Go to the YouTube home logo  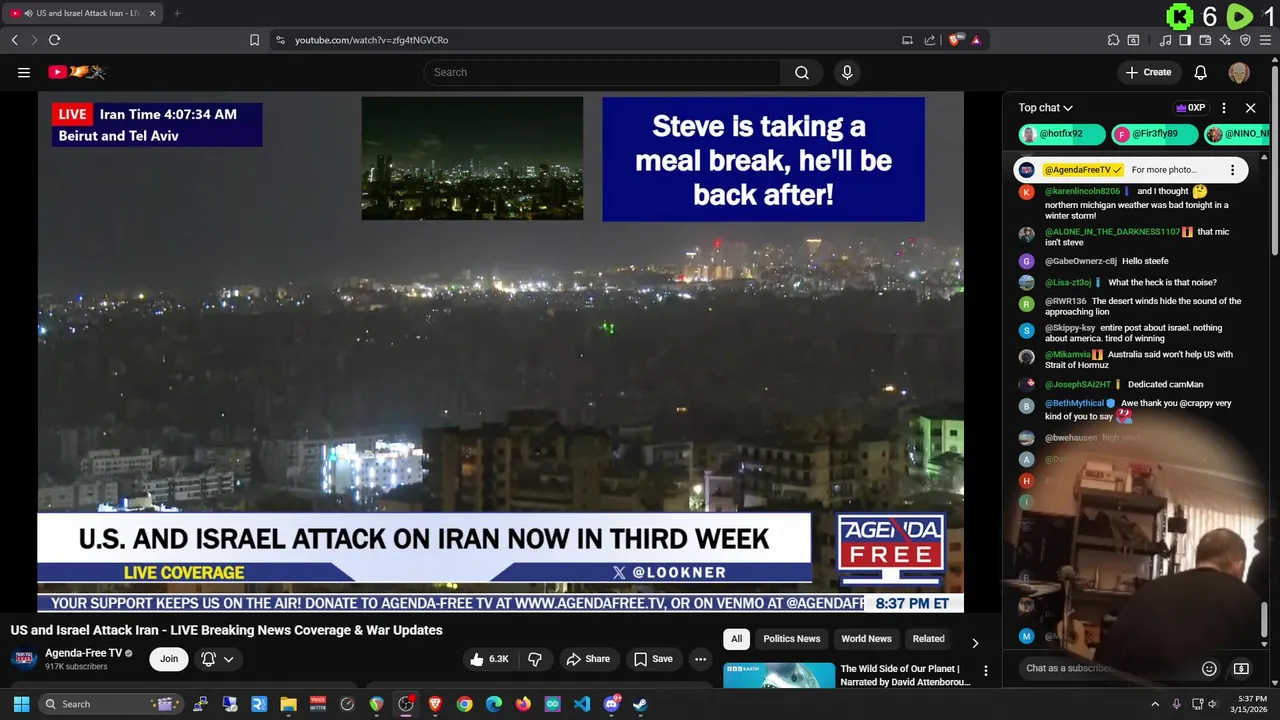pyautogui.click(x=76, y=72)
